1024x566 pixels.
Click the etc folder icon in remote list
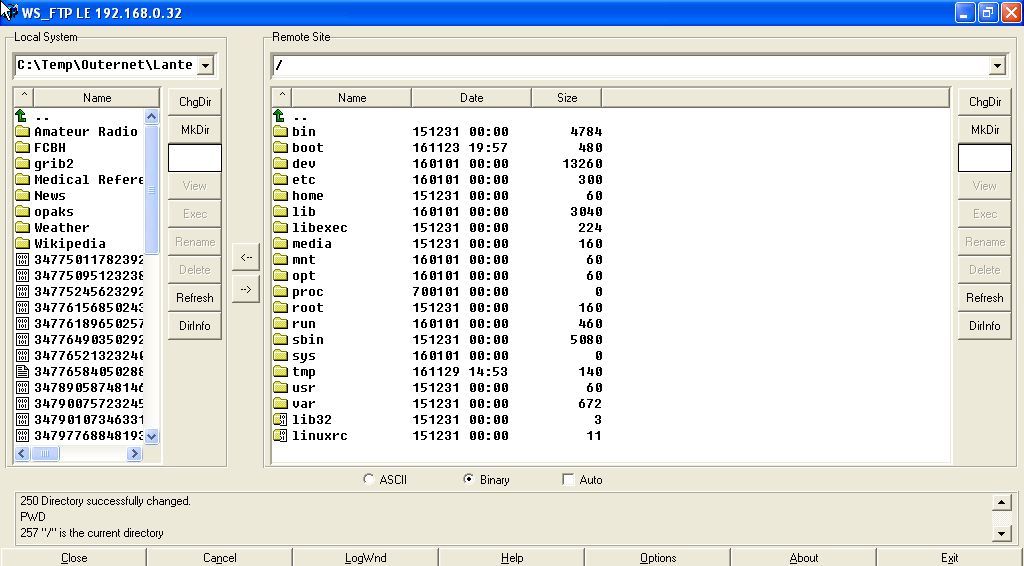(x=280, y=180)
